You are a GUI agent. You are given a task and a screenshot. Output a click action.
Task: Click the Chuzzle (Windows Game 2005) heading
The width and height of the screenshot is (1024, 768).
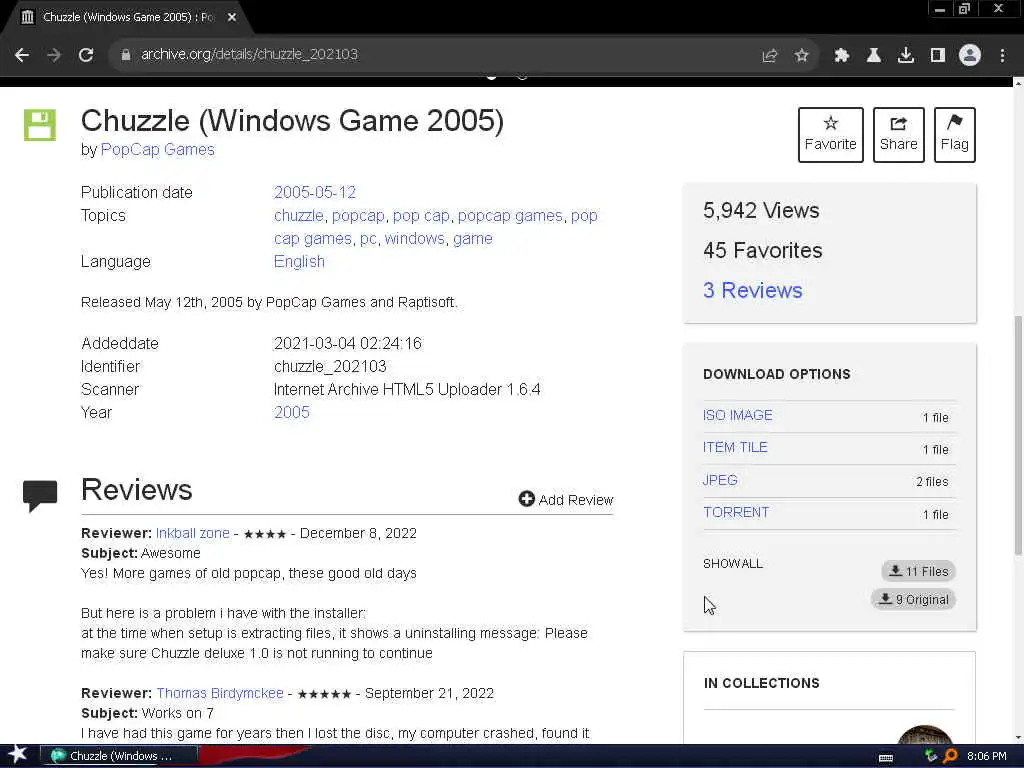[x=293, y=121]
